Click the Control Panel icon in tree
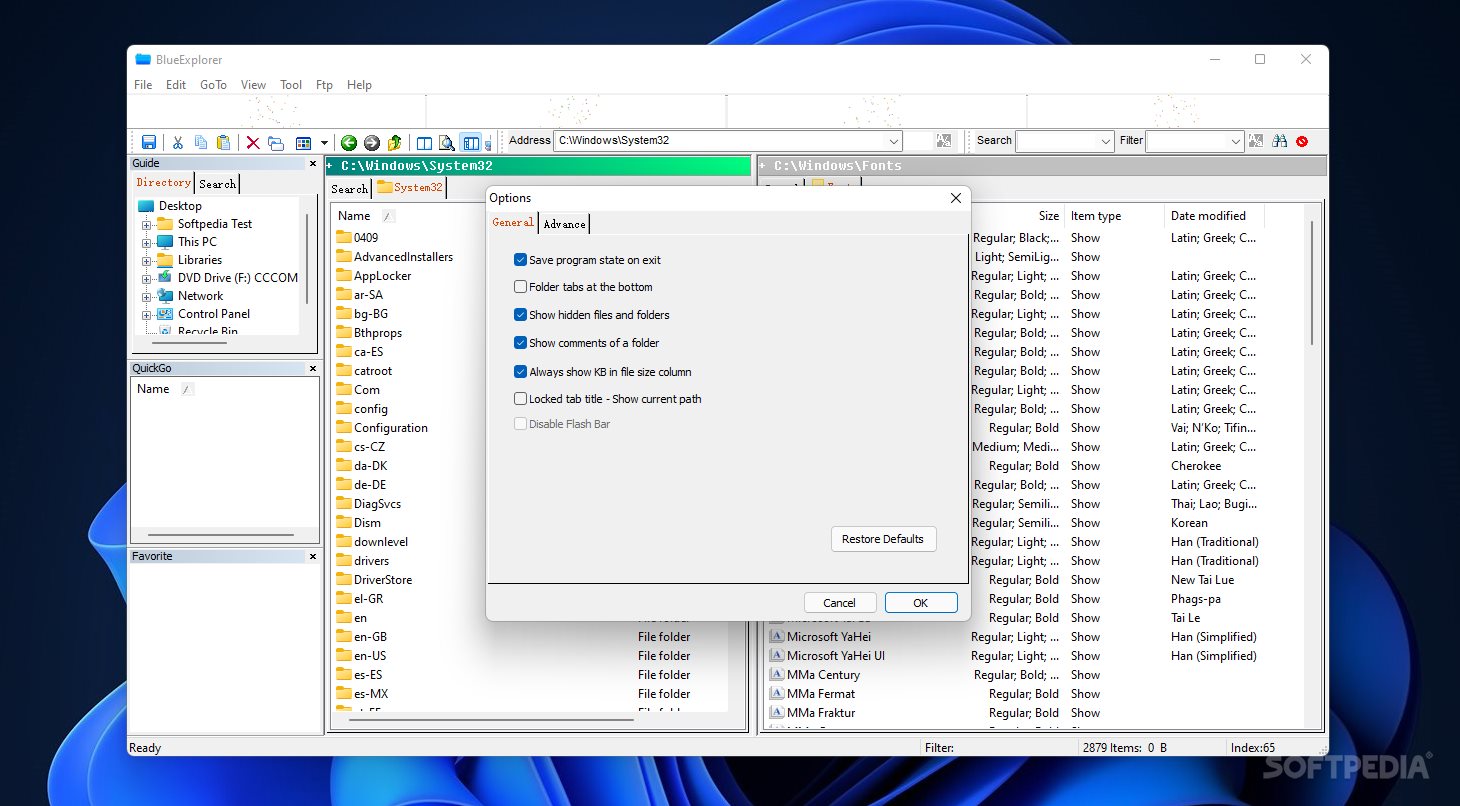 [x=165, y=314]
